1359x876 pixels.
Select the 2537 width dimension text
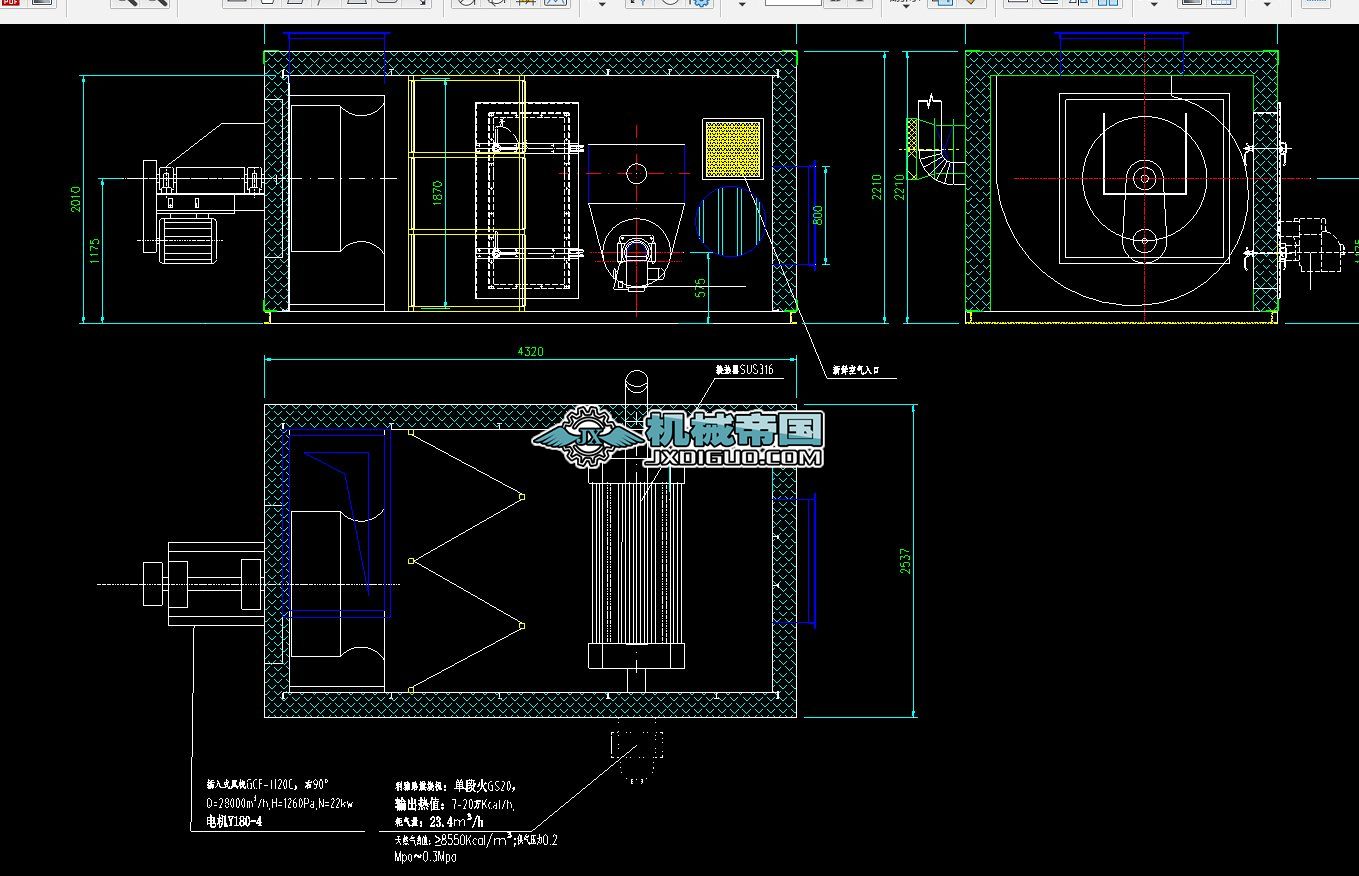[906, 561]
